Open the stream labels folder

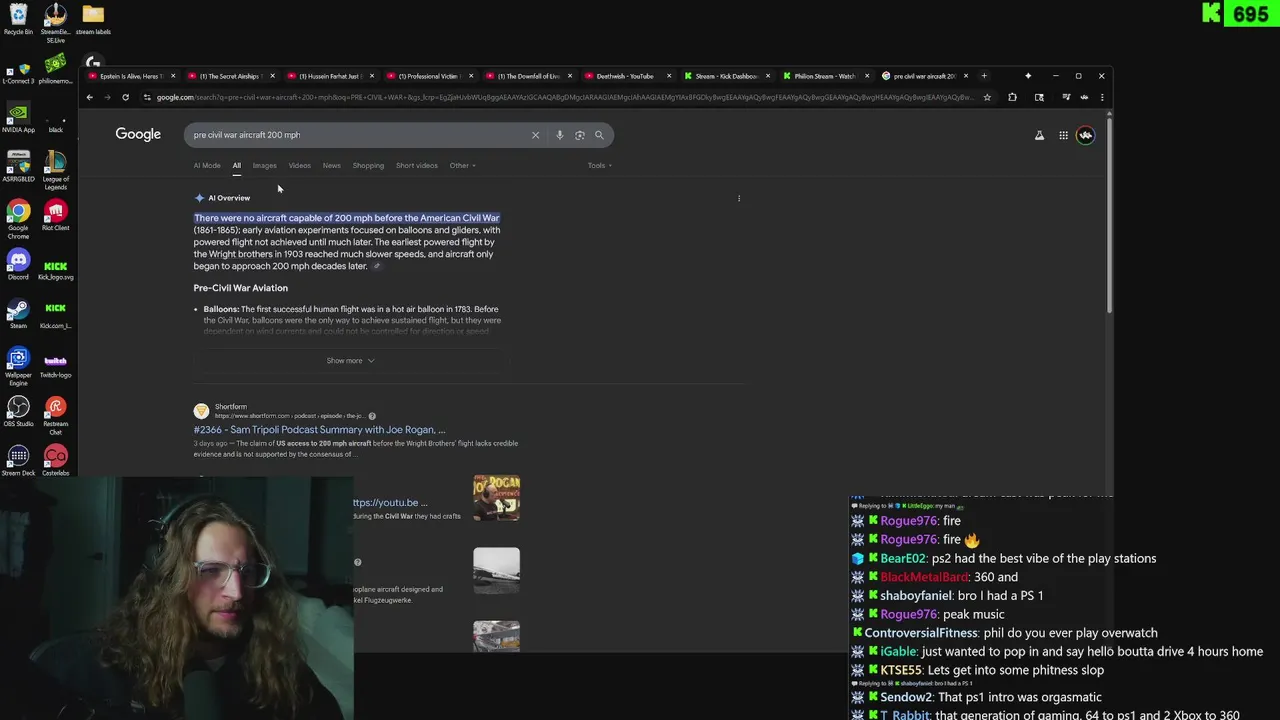(93, 19)
